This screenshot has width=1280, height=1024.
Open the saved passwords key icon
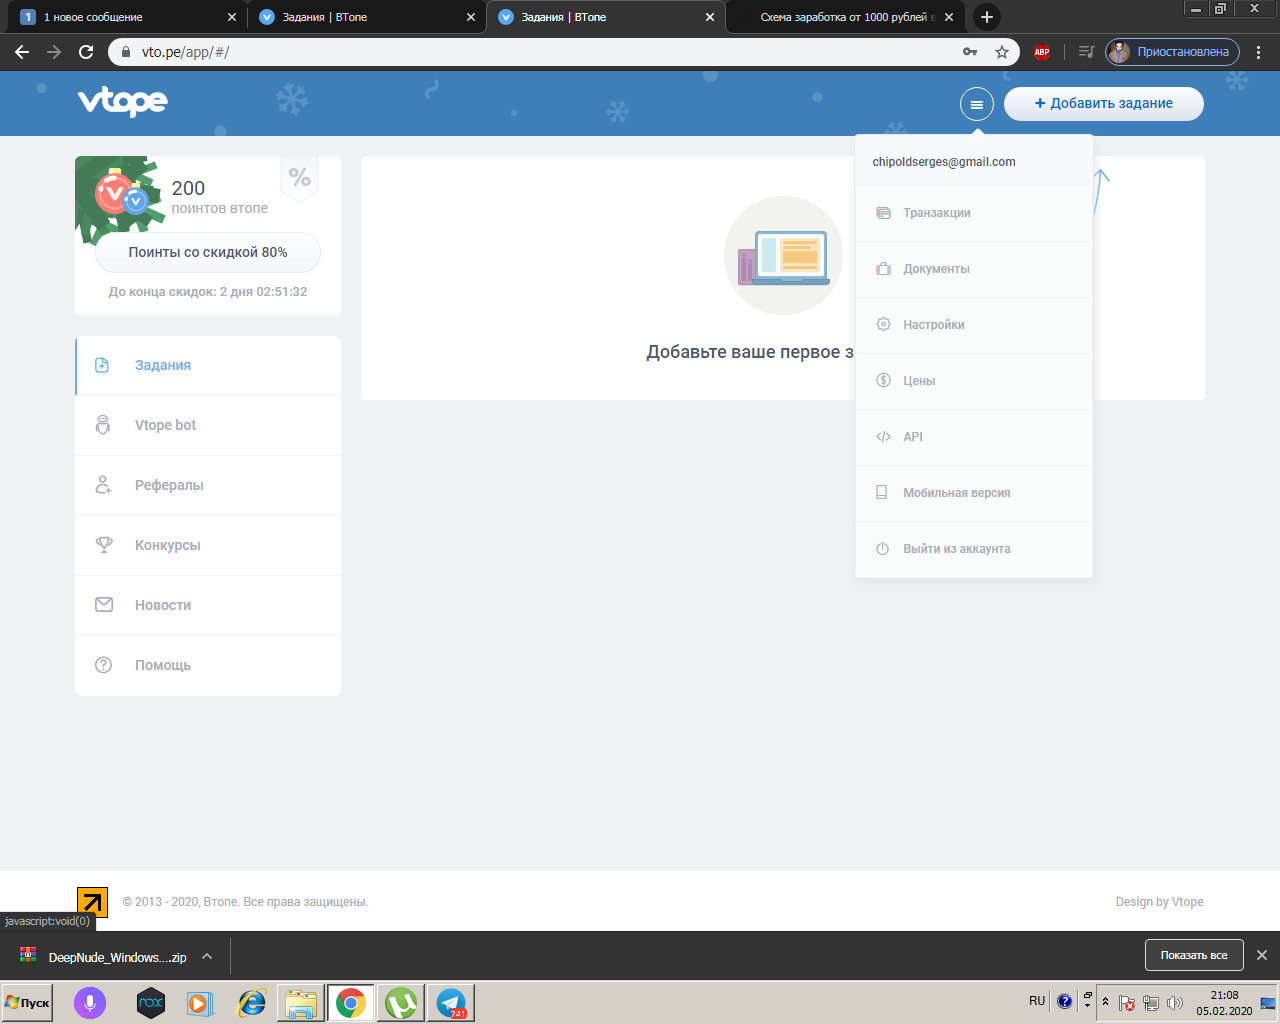pos(970,52)
